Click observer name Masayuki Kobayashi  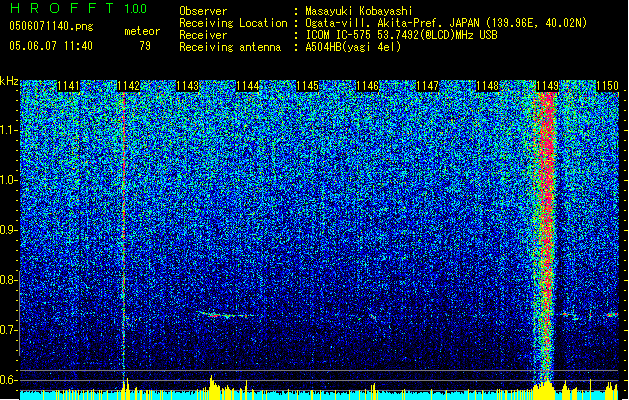[359, 11]
